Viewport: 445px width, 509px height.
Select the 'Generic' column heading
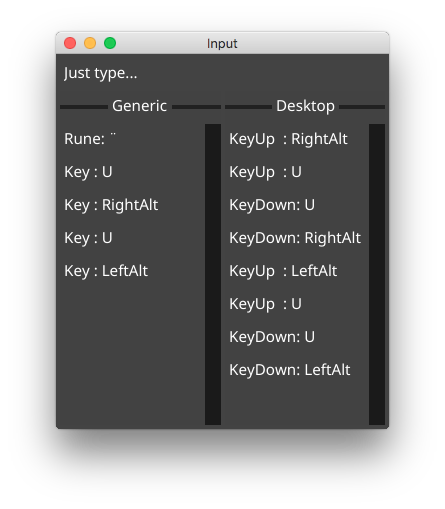point(139,106)
